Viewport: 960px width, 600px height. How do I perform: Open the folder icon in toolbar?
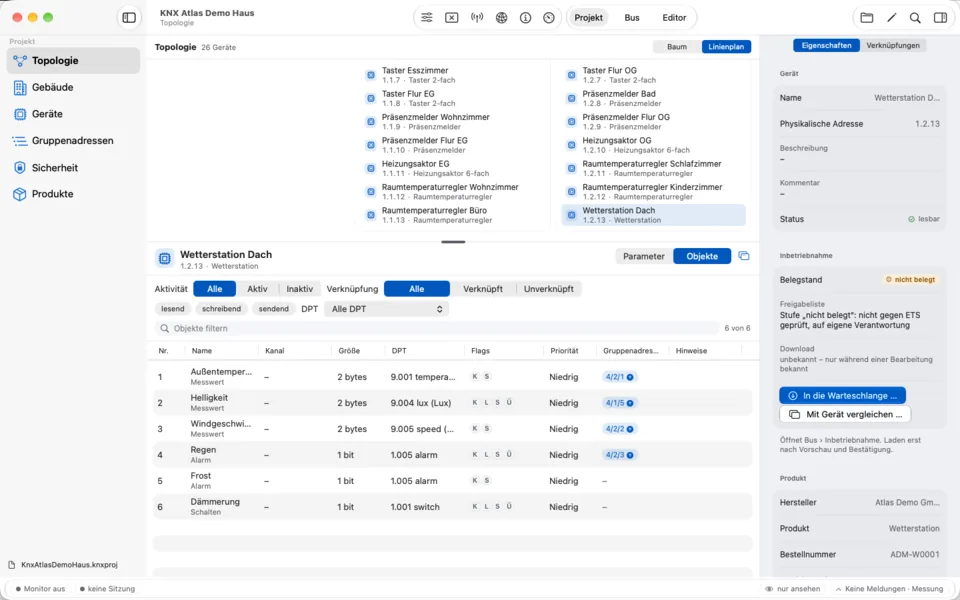coord(866,18)
